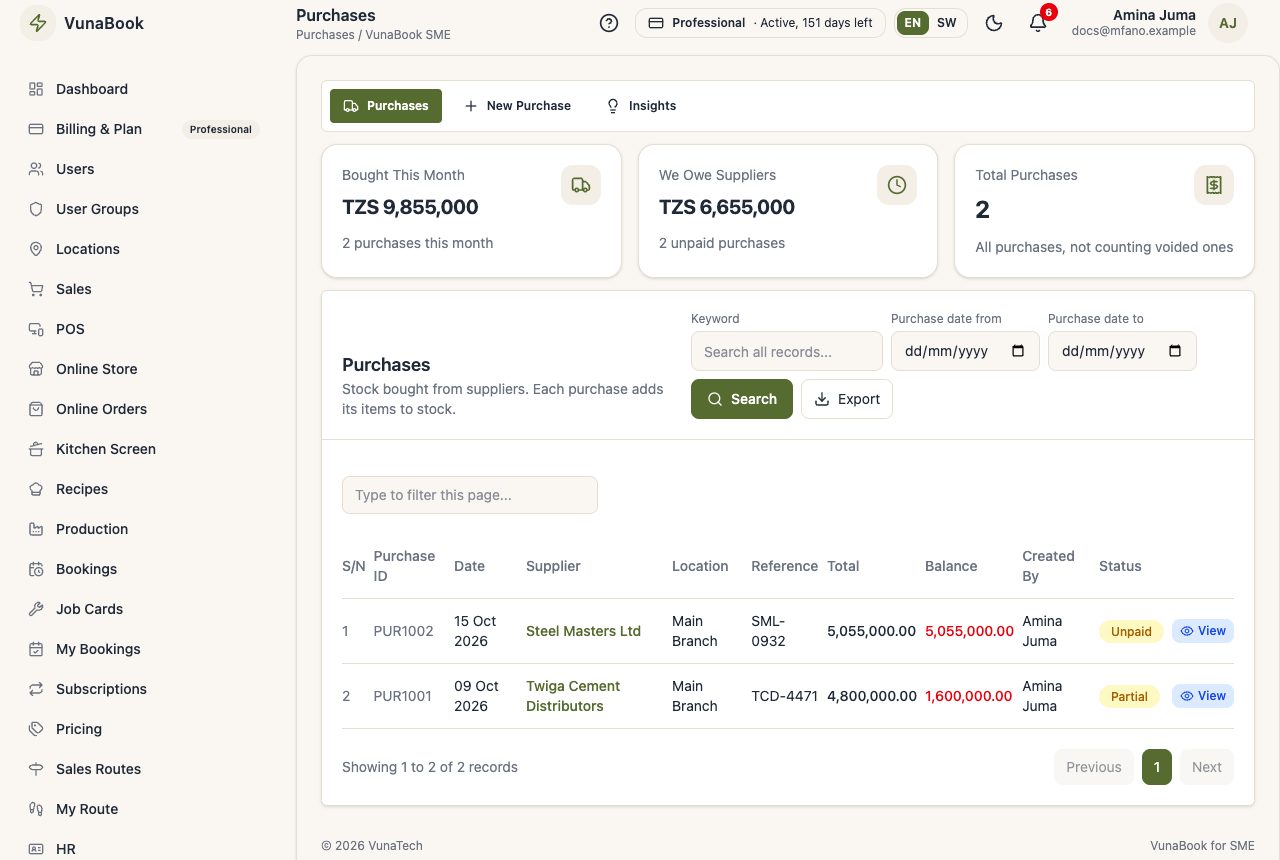Click the VunaBook lightning logo icon
1280x860 pixels.
point(38,23)
